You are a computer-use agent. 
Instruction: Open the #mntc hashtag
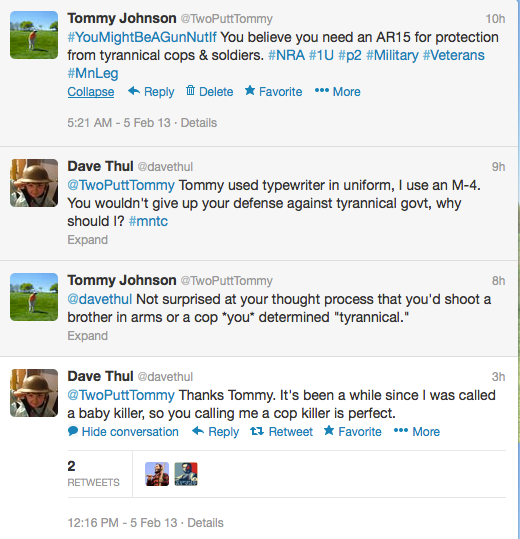coord(148,221)
